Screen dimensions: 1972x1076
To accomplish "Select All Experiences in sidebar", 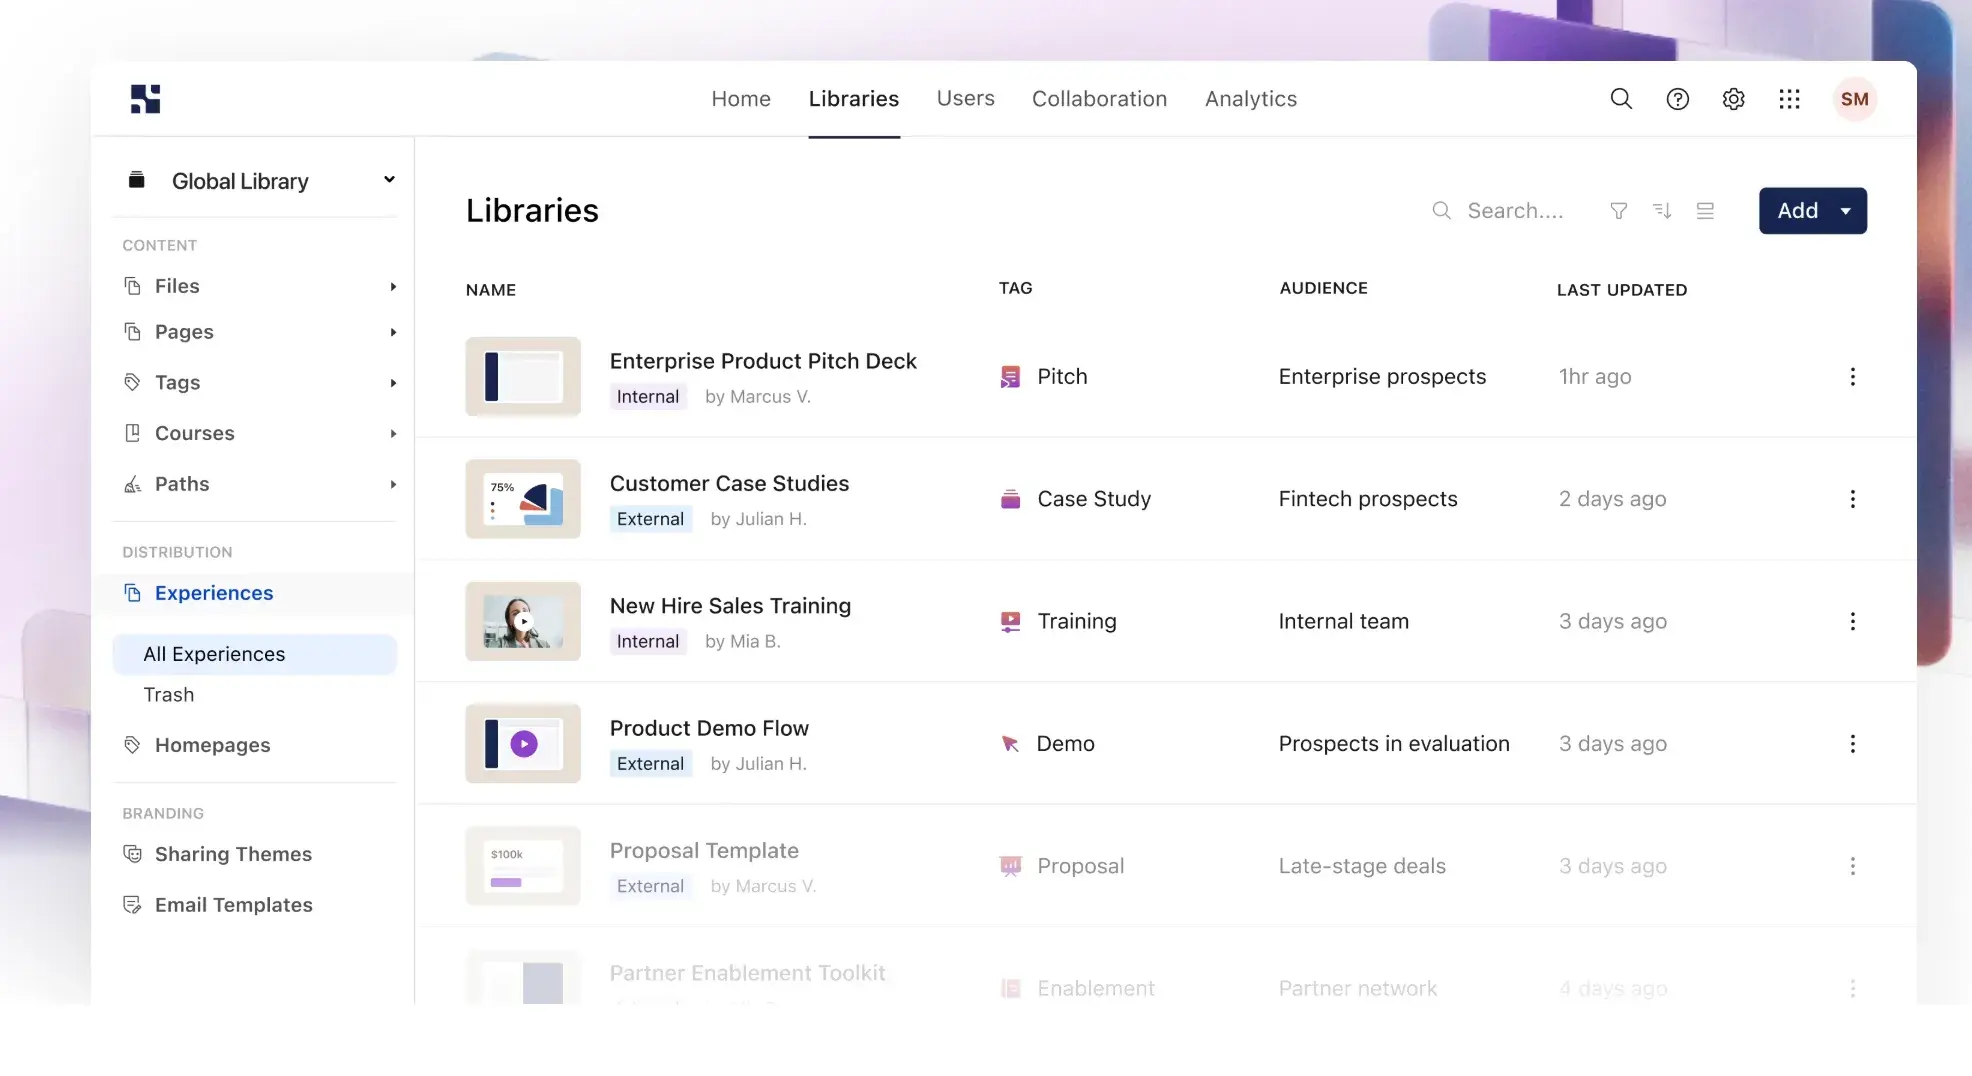I will tap(255, 654).
